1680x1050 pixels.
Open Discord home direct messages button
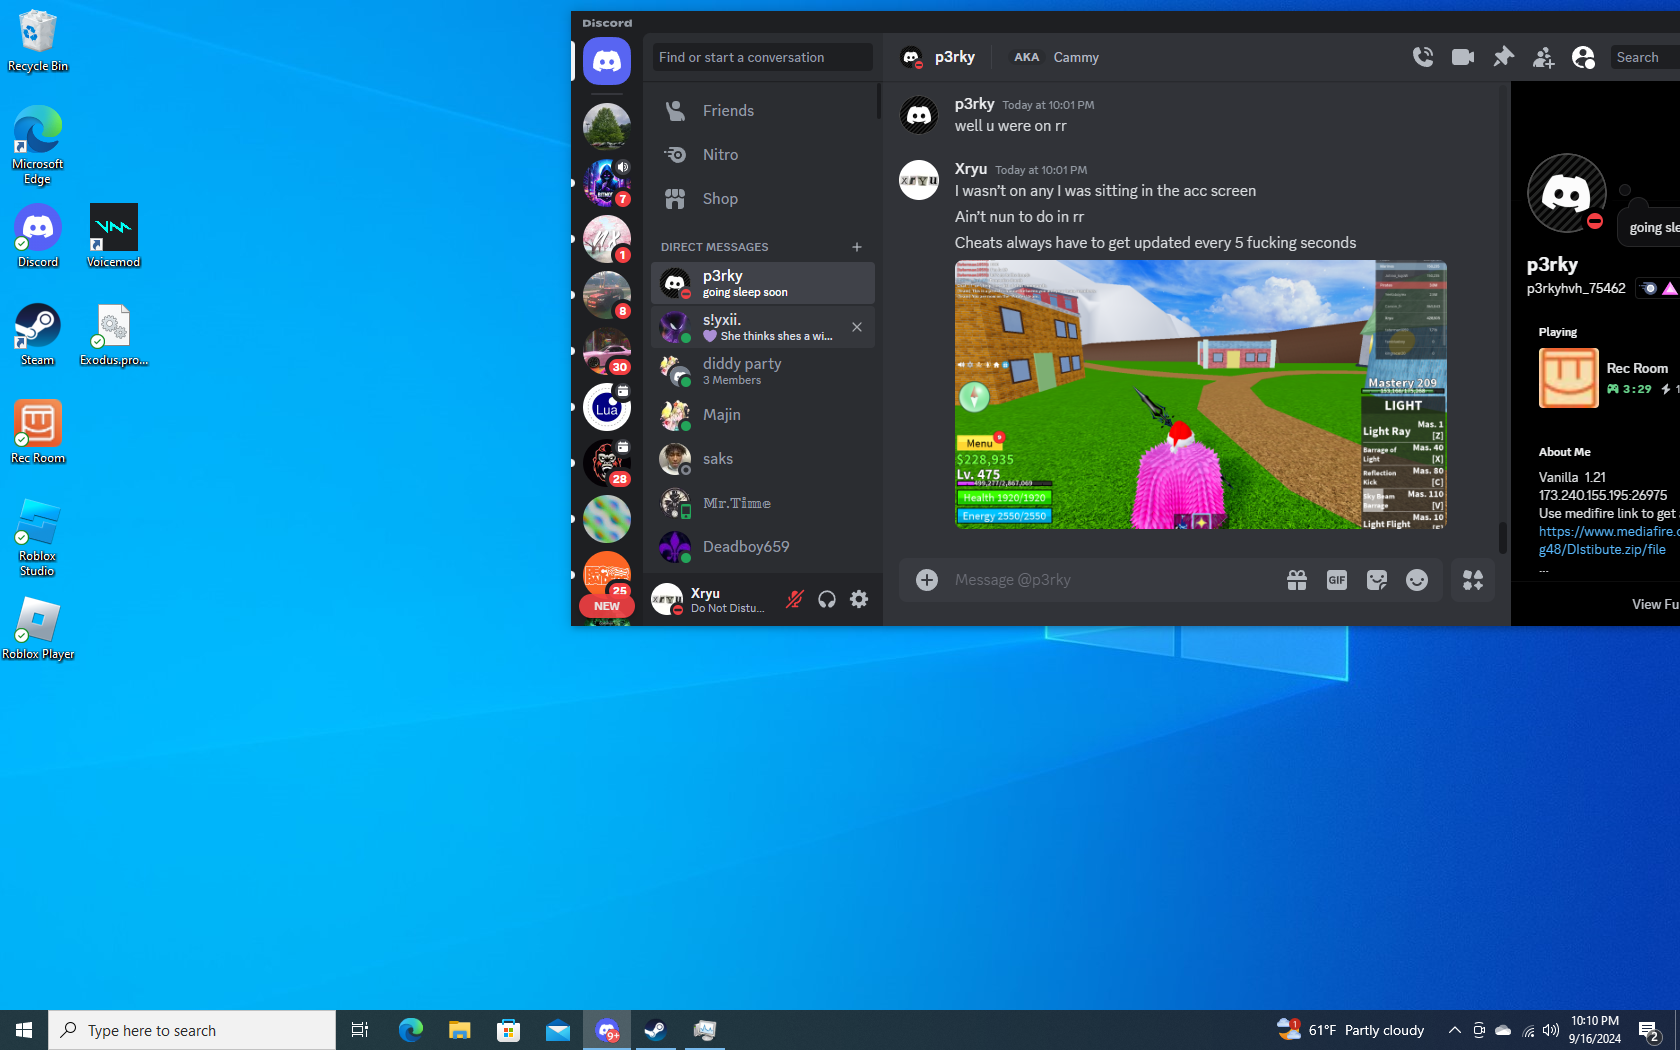(607, 61)
